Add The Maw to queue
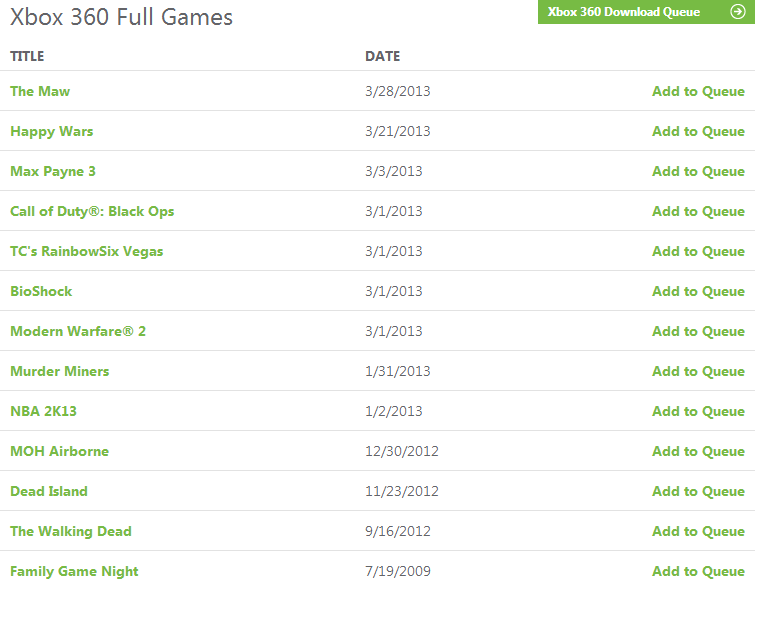 pos(698,91)
